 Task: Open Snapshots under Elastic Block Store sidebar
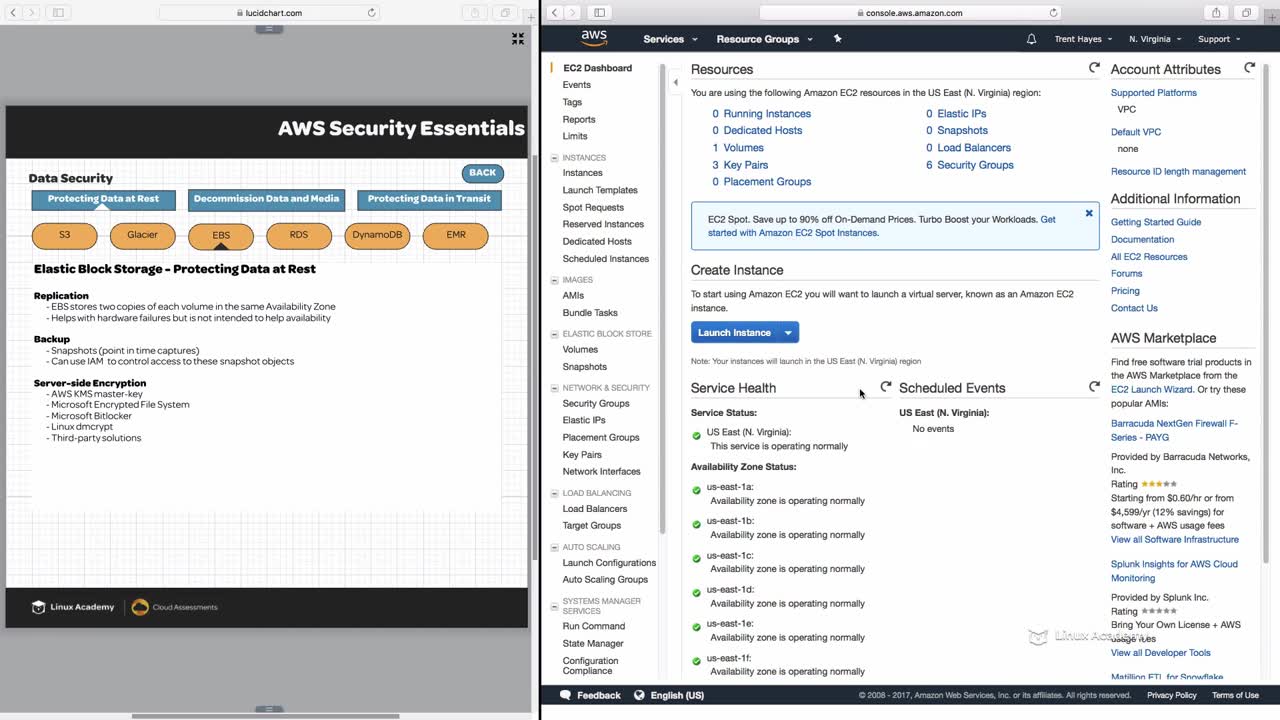pyautogui.click(x=585, y=366)
